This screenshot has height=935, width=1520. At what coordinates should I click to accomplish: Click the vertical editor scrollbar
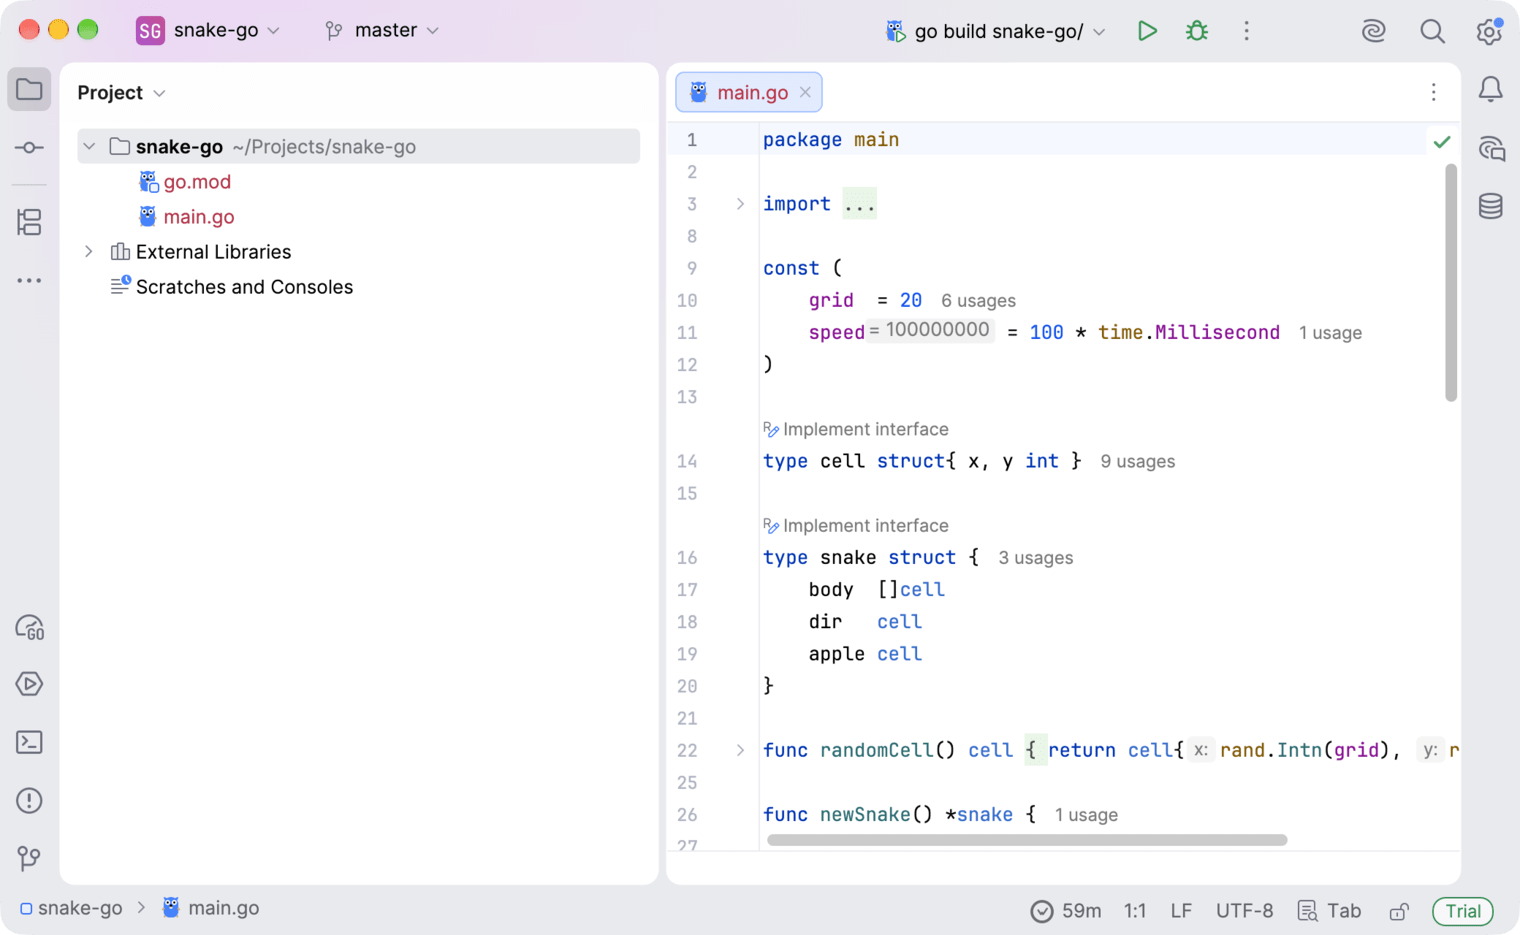(x=1451, y=283)
